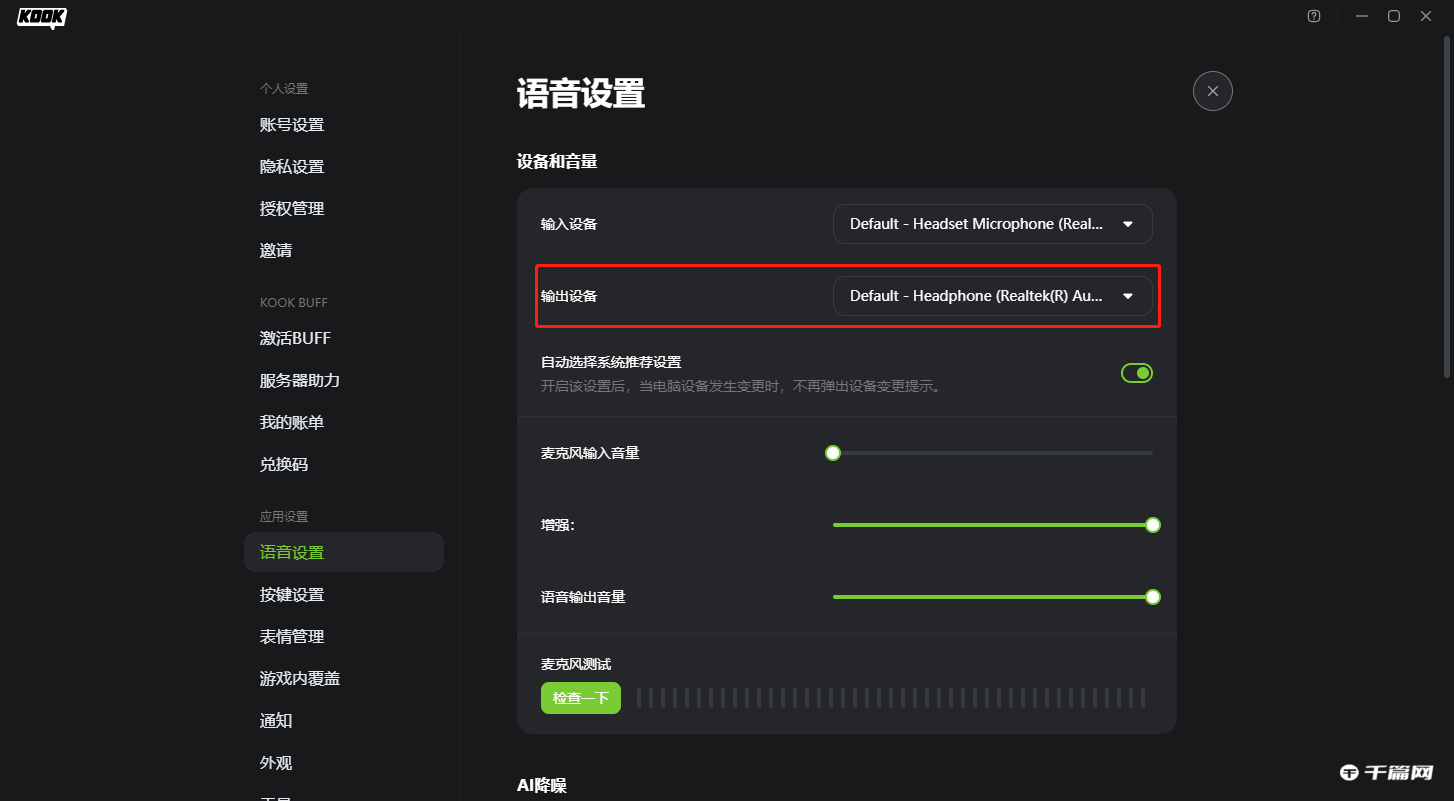The width and height of the screenshot is (1454, 801).
Task: Close the voice settings panel
Action: pos(1212,91)
